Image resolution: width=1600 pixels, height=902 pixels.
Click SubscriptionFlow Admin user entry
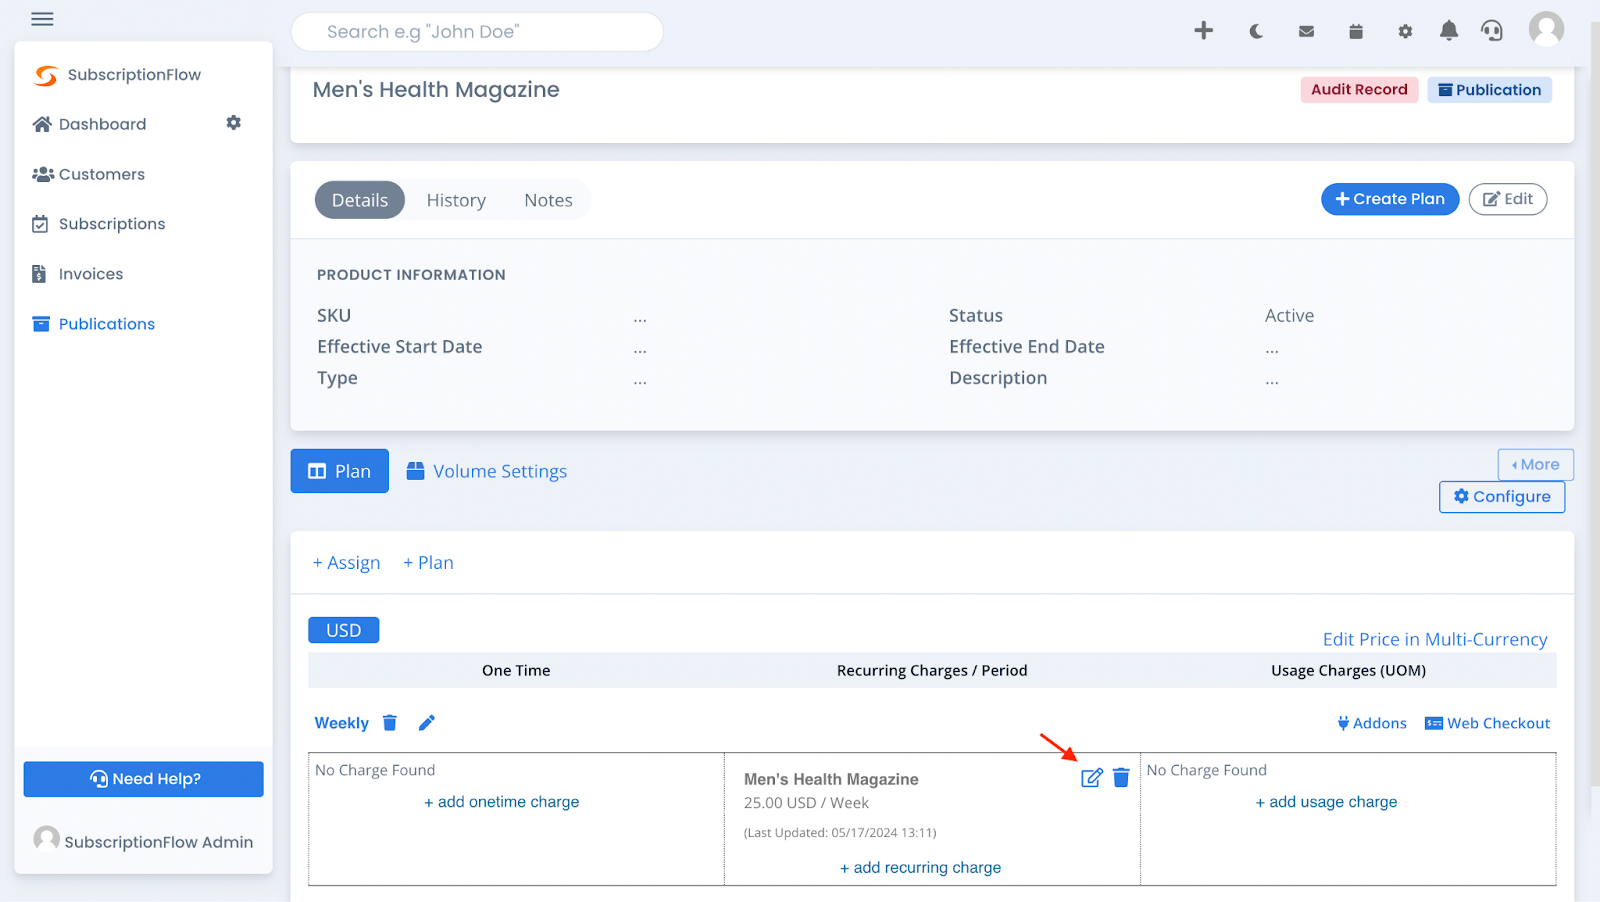click(143, 840)
